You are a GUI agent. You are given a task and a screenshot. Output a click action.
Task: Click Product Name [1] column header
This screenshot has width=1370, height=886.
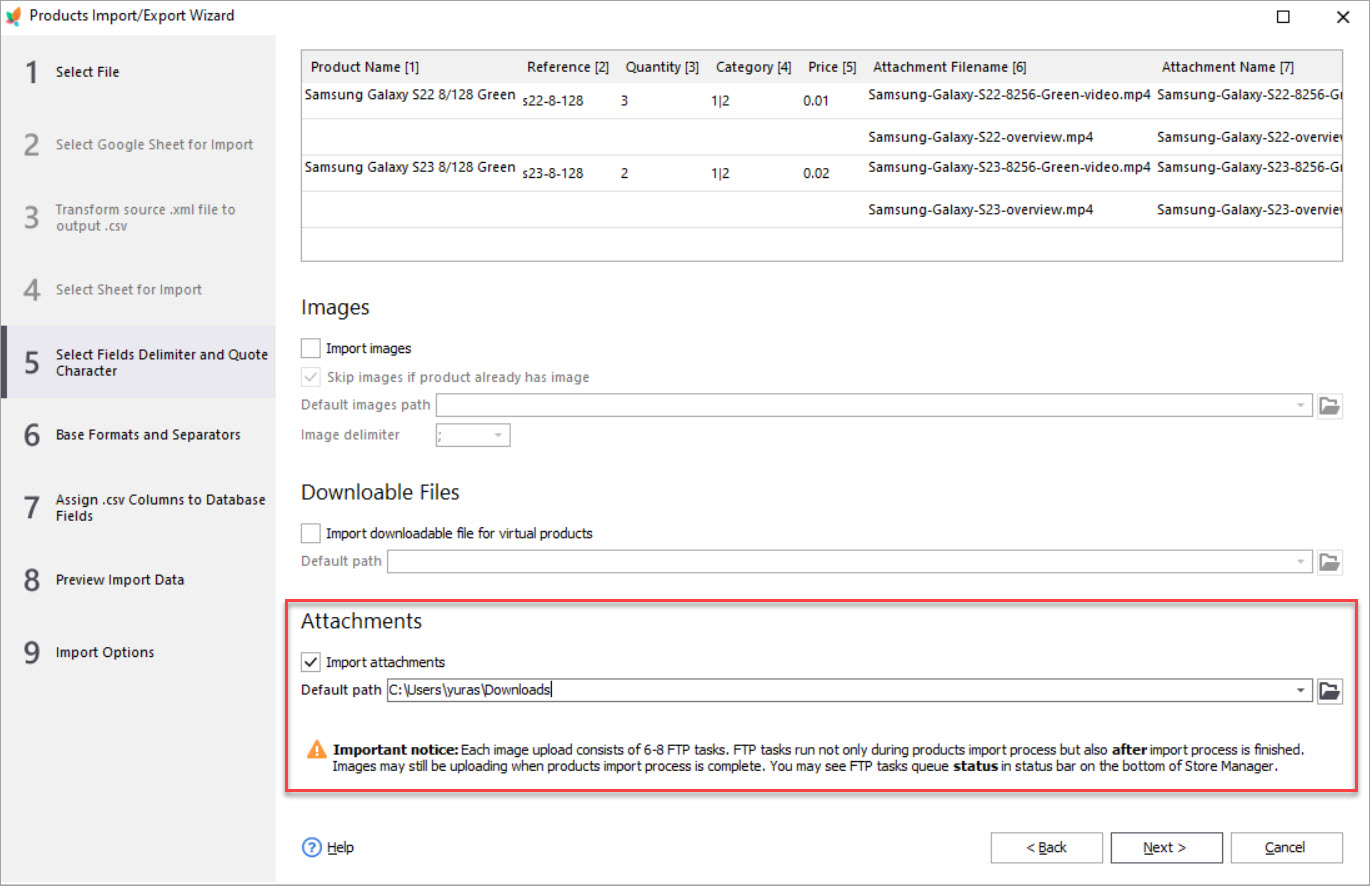[365, 67]
